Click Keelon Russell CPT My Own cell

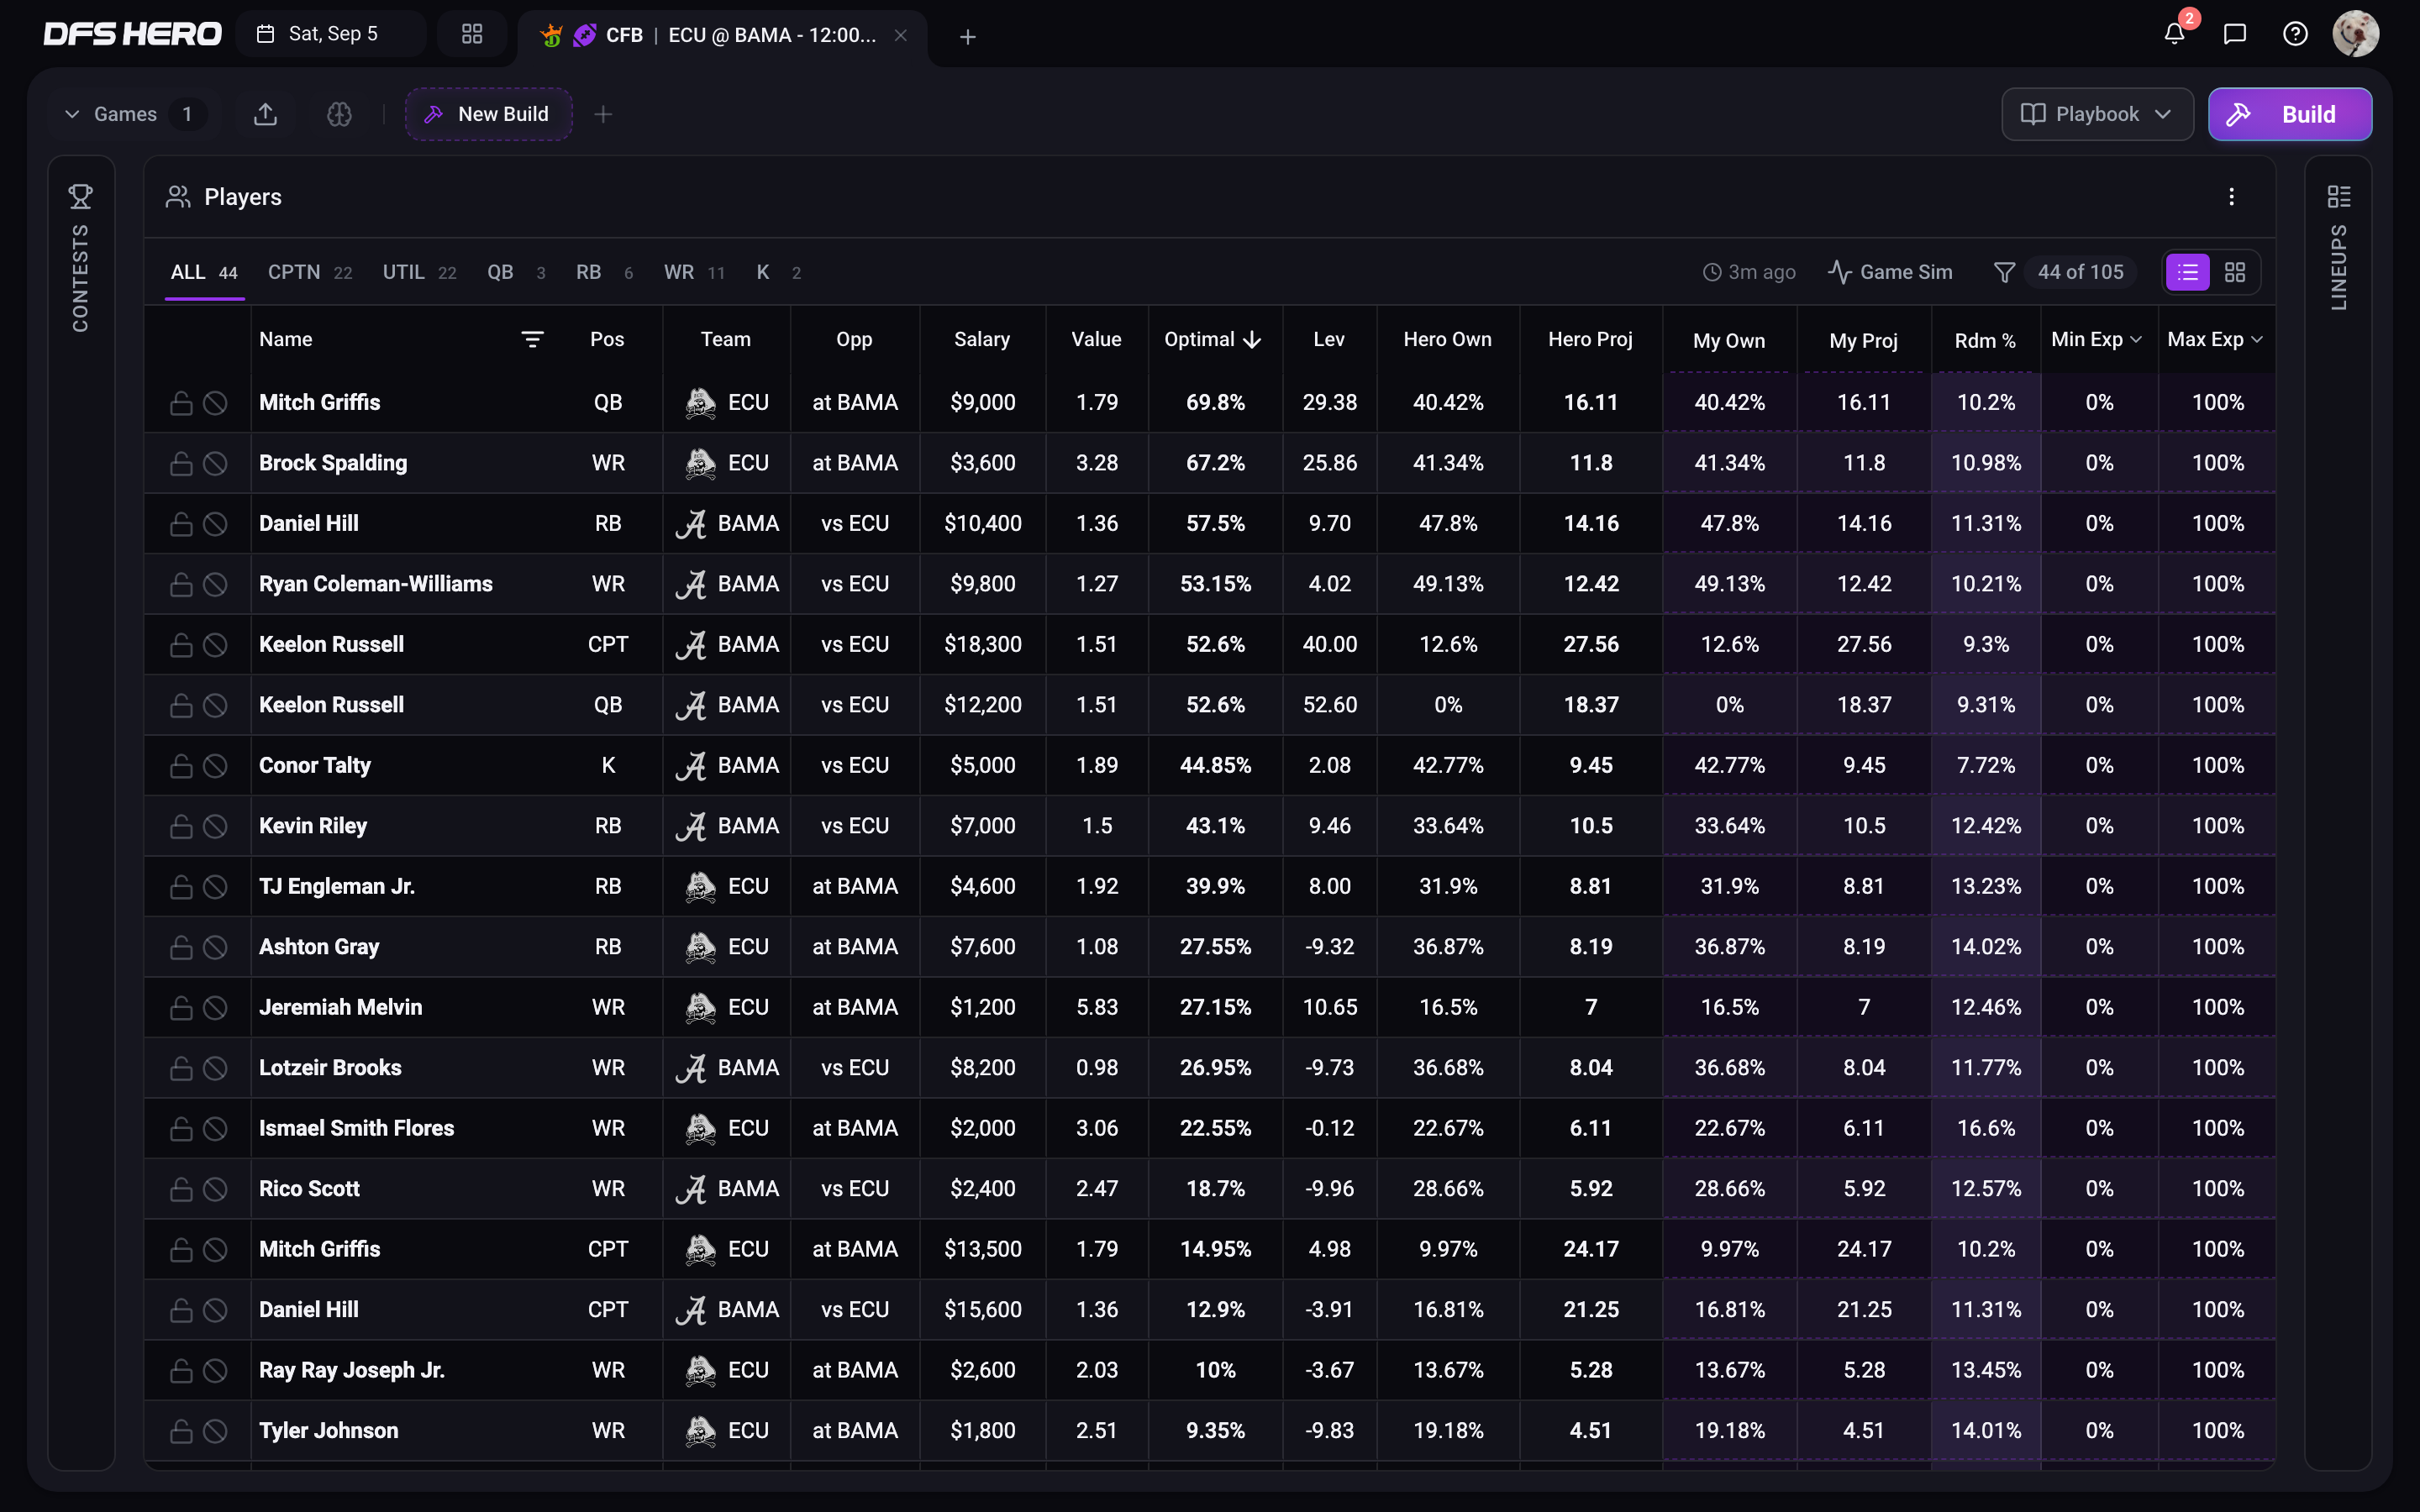coord(1729,645)
